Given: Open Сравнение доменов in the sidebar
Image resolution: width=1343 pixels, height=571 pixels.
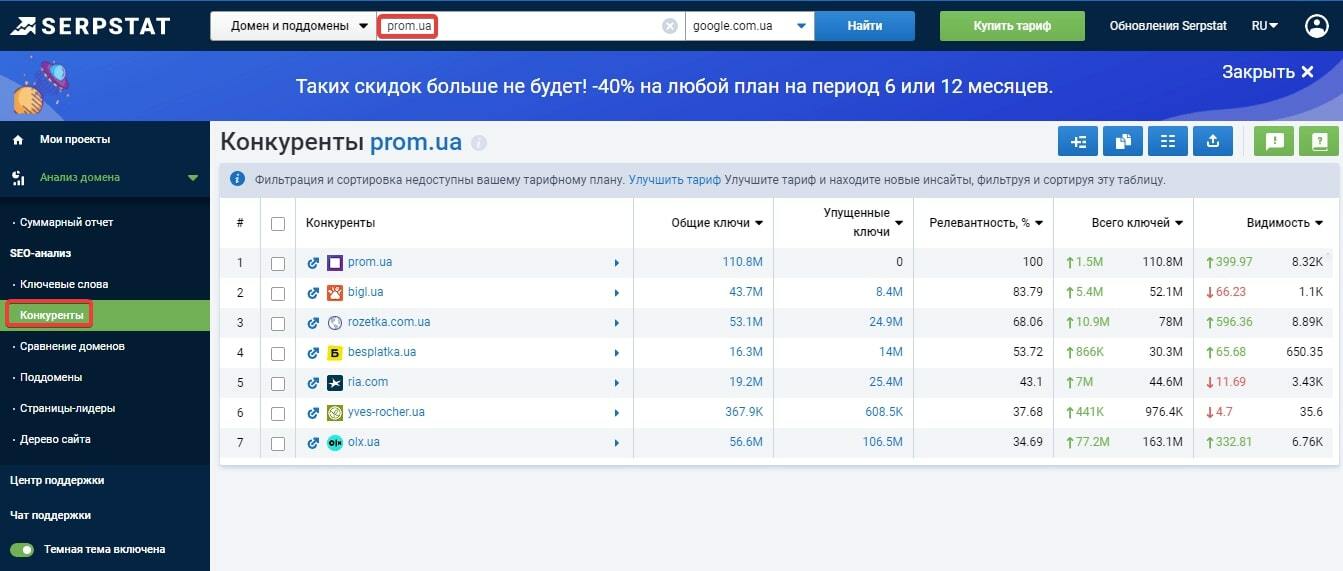Looking at the screenshot, I should (x=72, y=347).
